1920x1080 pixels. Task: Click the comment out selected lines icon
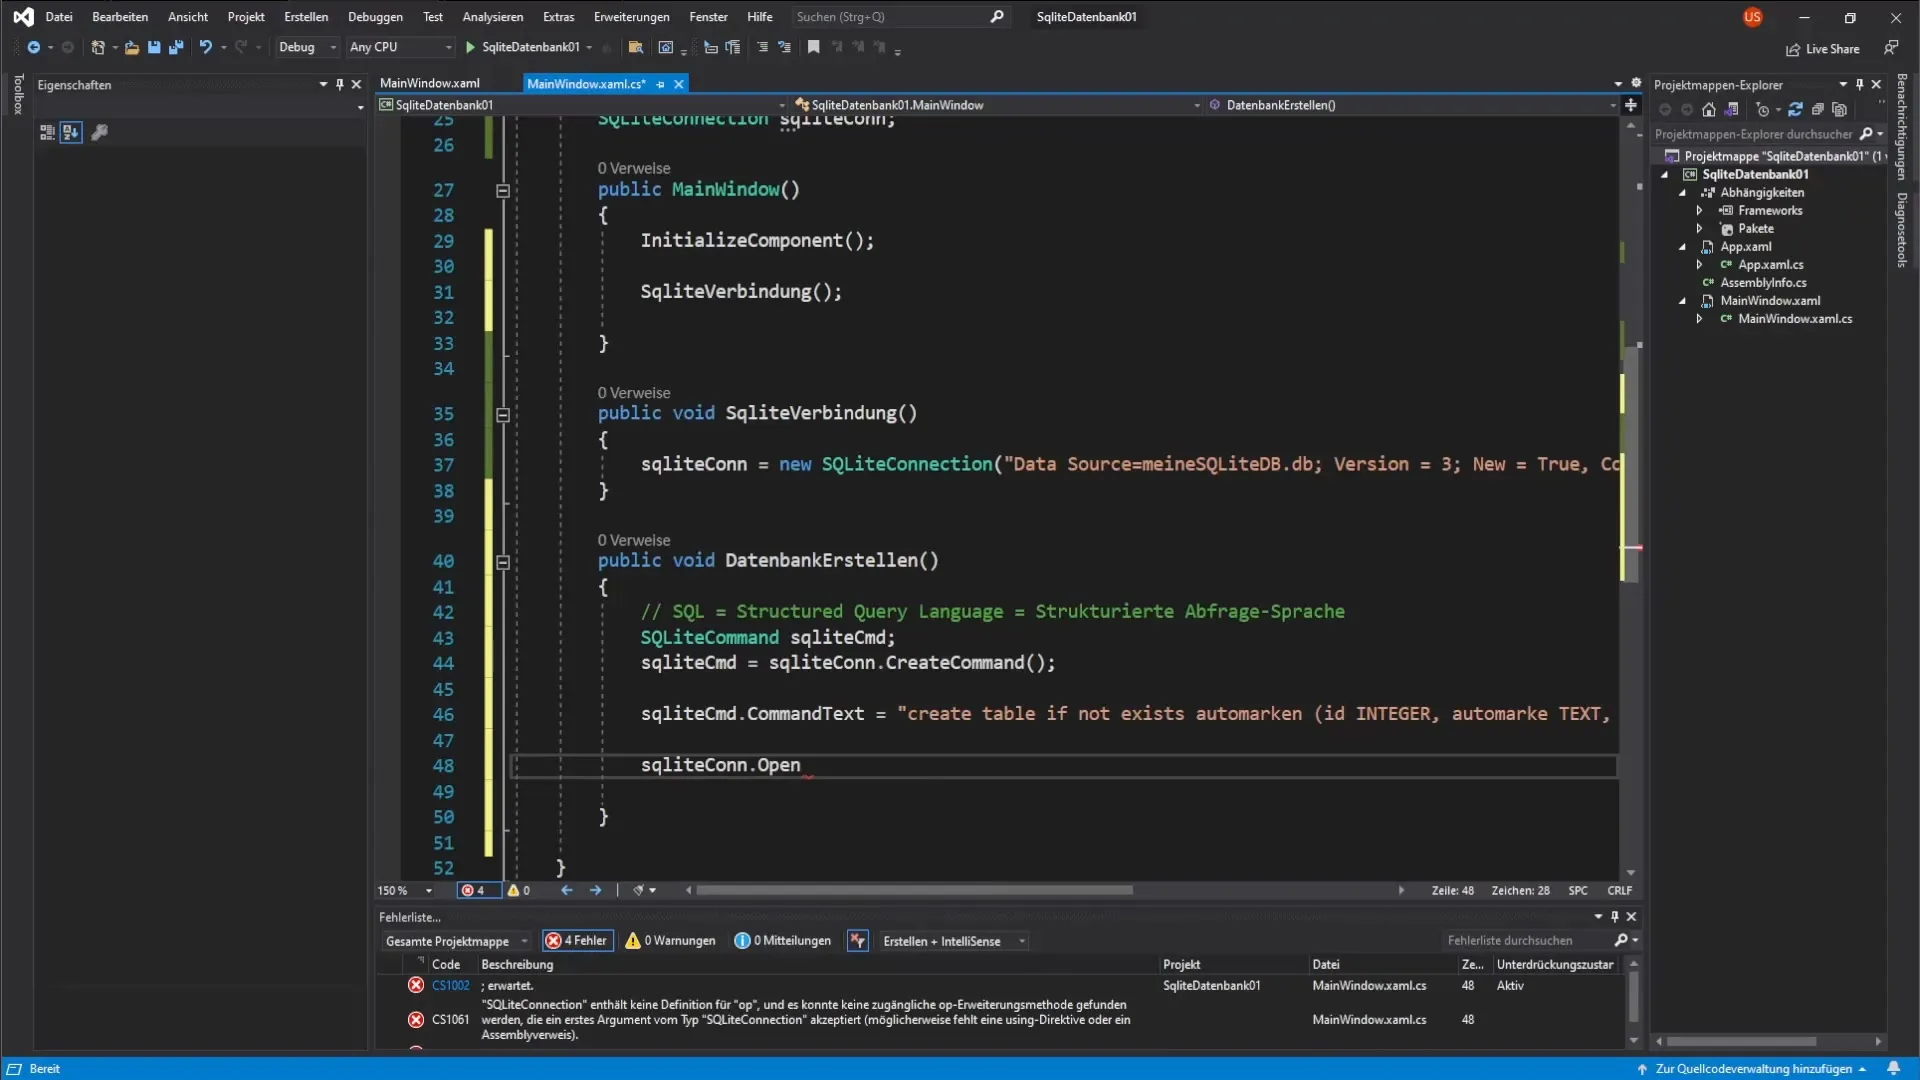click(763, 47)
